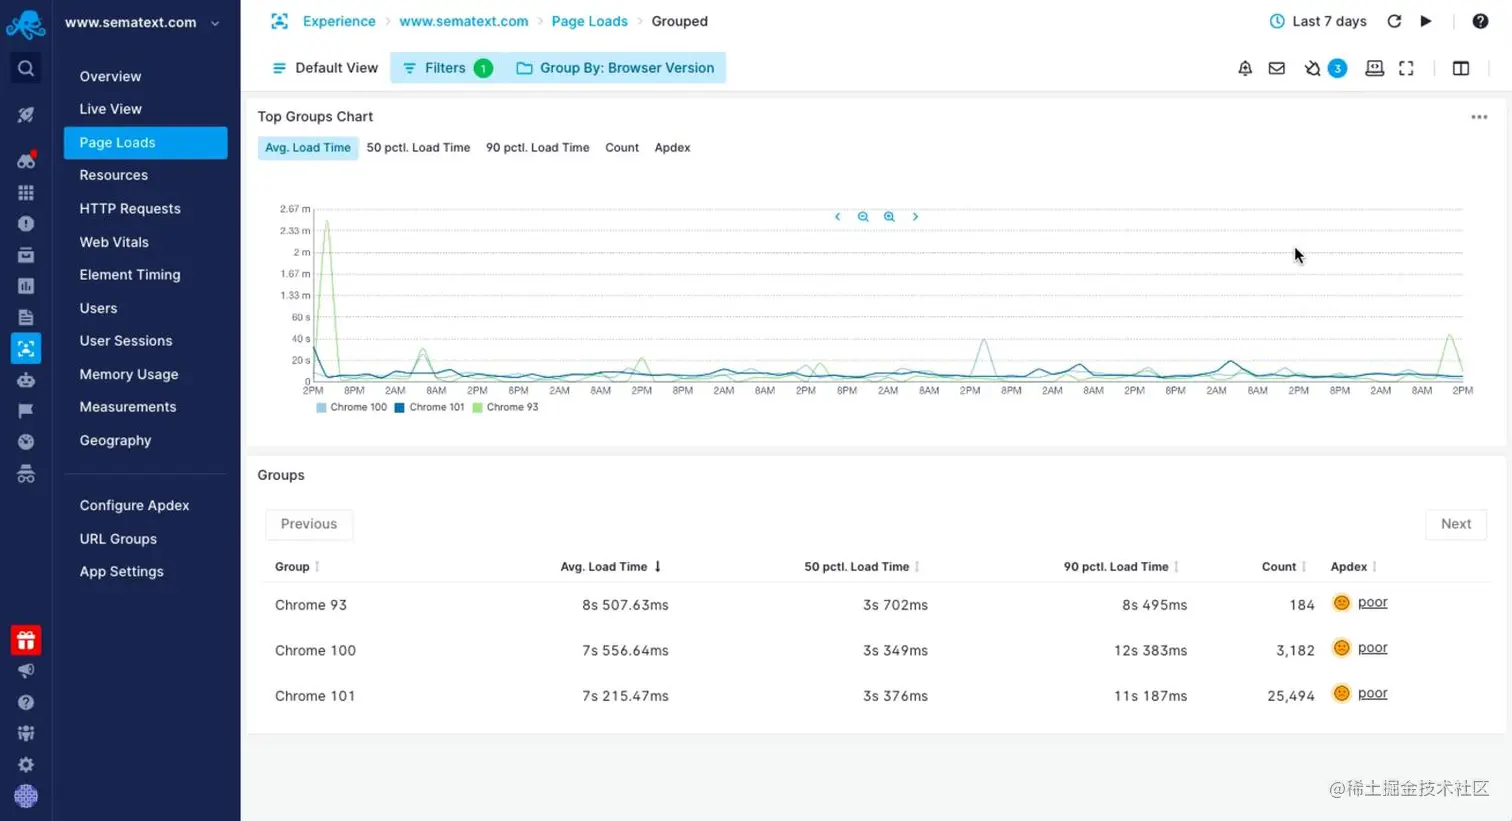Open the apps grid icon in the sidebar
The image size is (1512, 821).
[26, 192]
